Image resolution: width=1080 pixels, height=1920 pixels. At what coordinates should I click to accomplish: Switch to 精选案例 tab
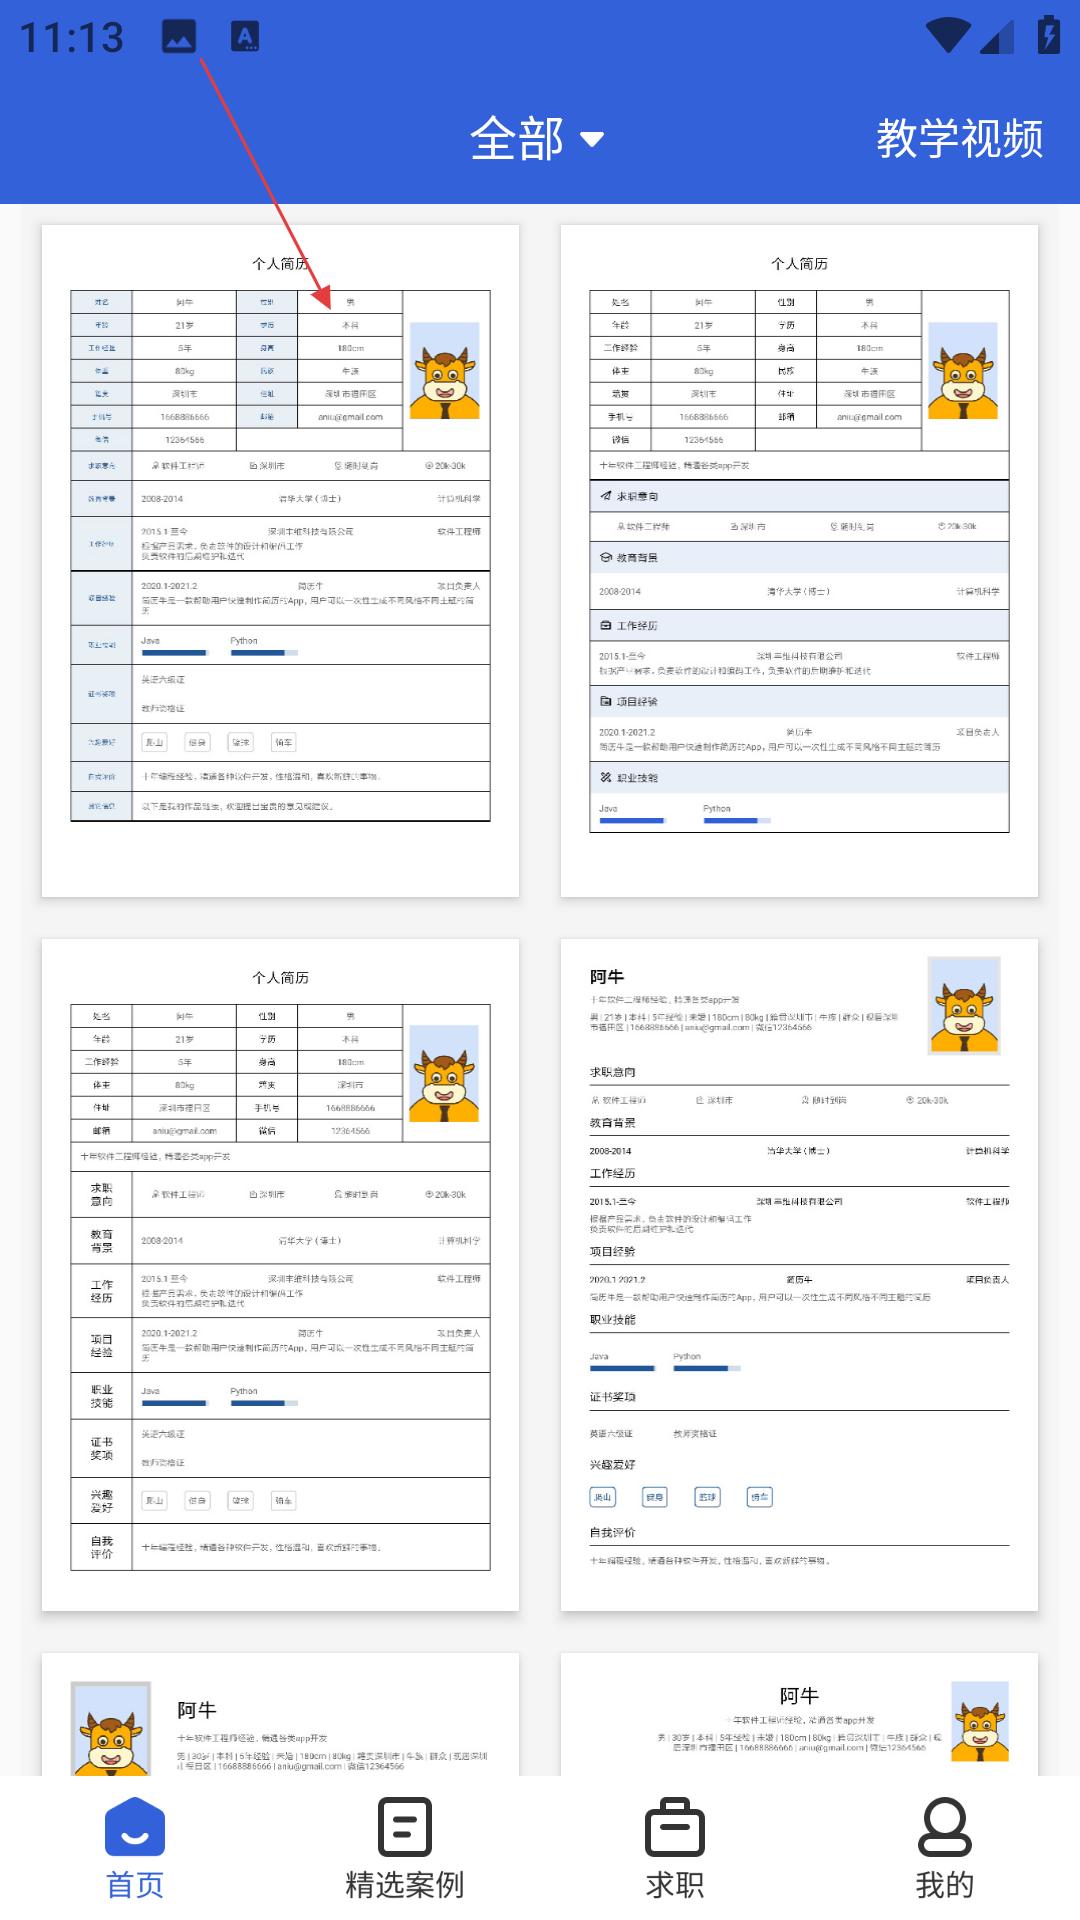pyautogui.click(x=405, y=1849)
